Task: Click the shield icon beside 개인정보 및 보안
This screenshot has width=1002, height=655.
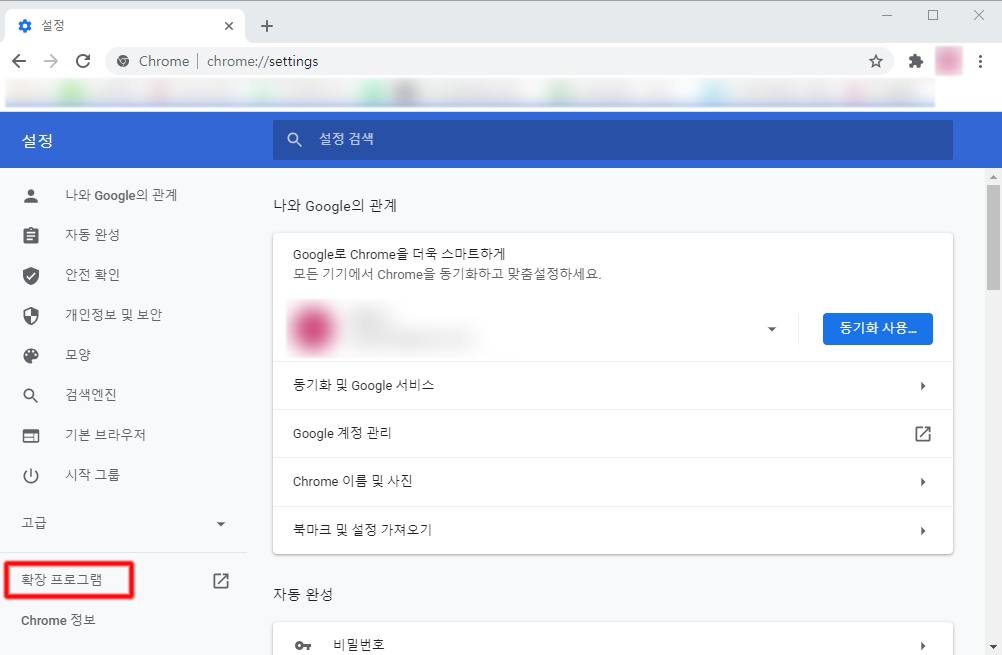Action: 31,316
